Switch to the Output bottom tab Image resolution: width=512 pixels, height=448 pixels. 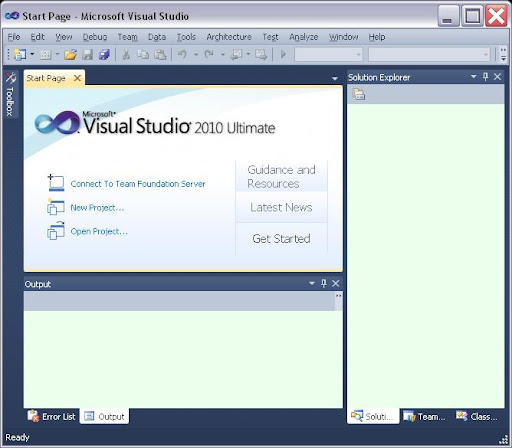pyautogui.click(x=104, y=416)
